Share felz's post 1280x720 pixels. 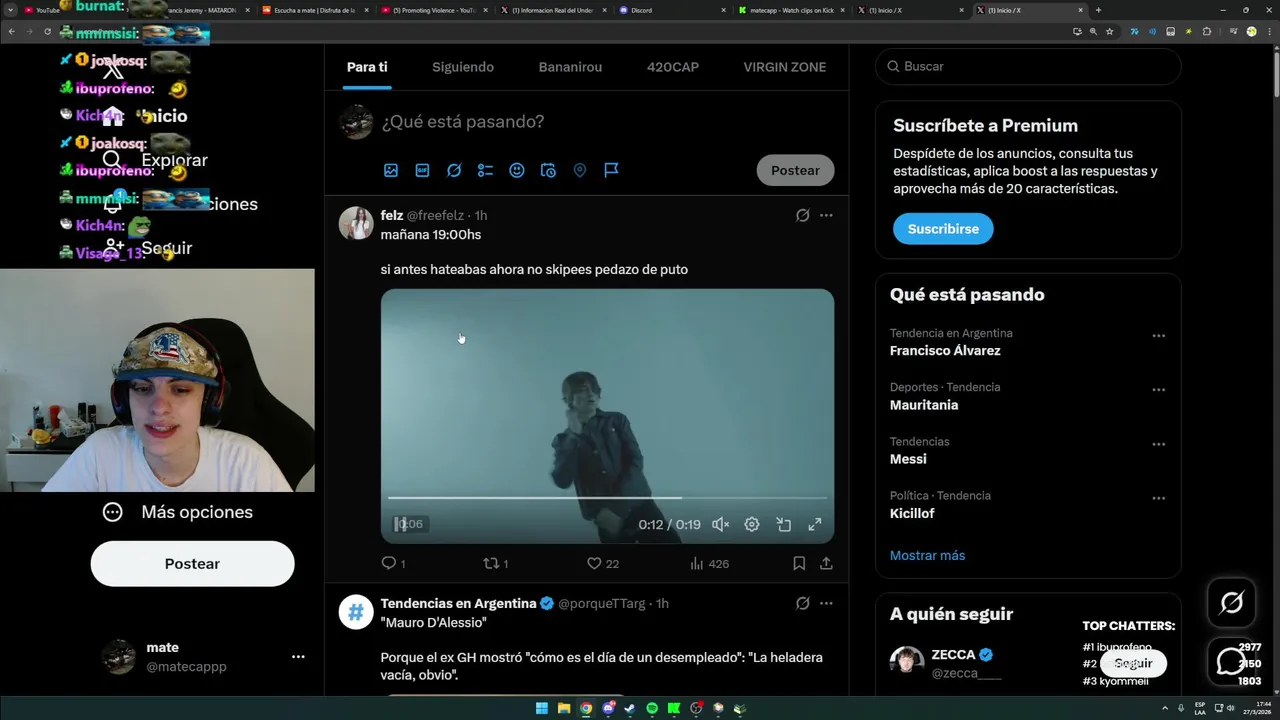[x=826, y=564]
